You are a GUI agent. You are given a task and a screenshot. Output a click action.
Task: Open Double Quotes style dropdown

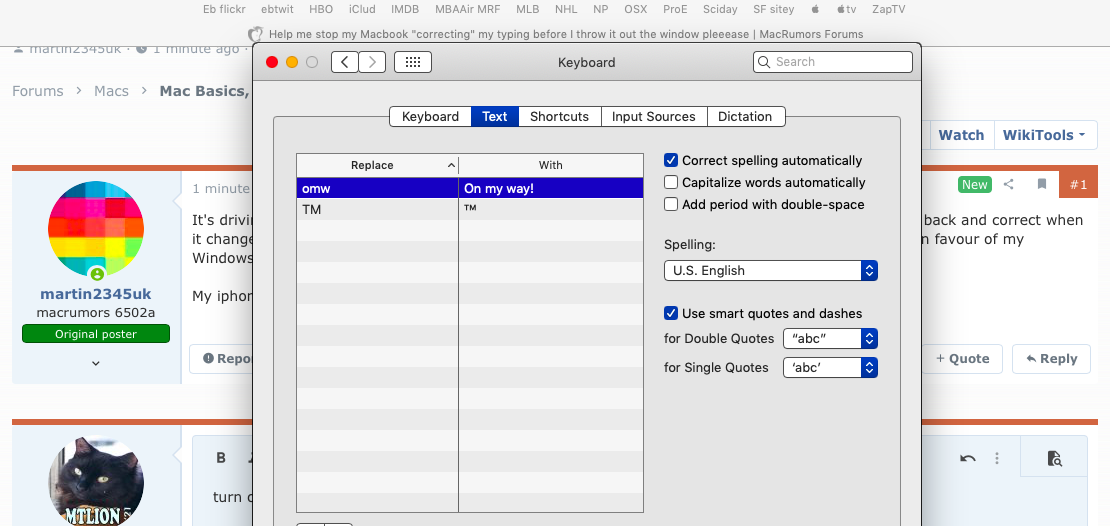[x=830, y=338]
